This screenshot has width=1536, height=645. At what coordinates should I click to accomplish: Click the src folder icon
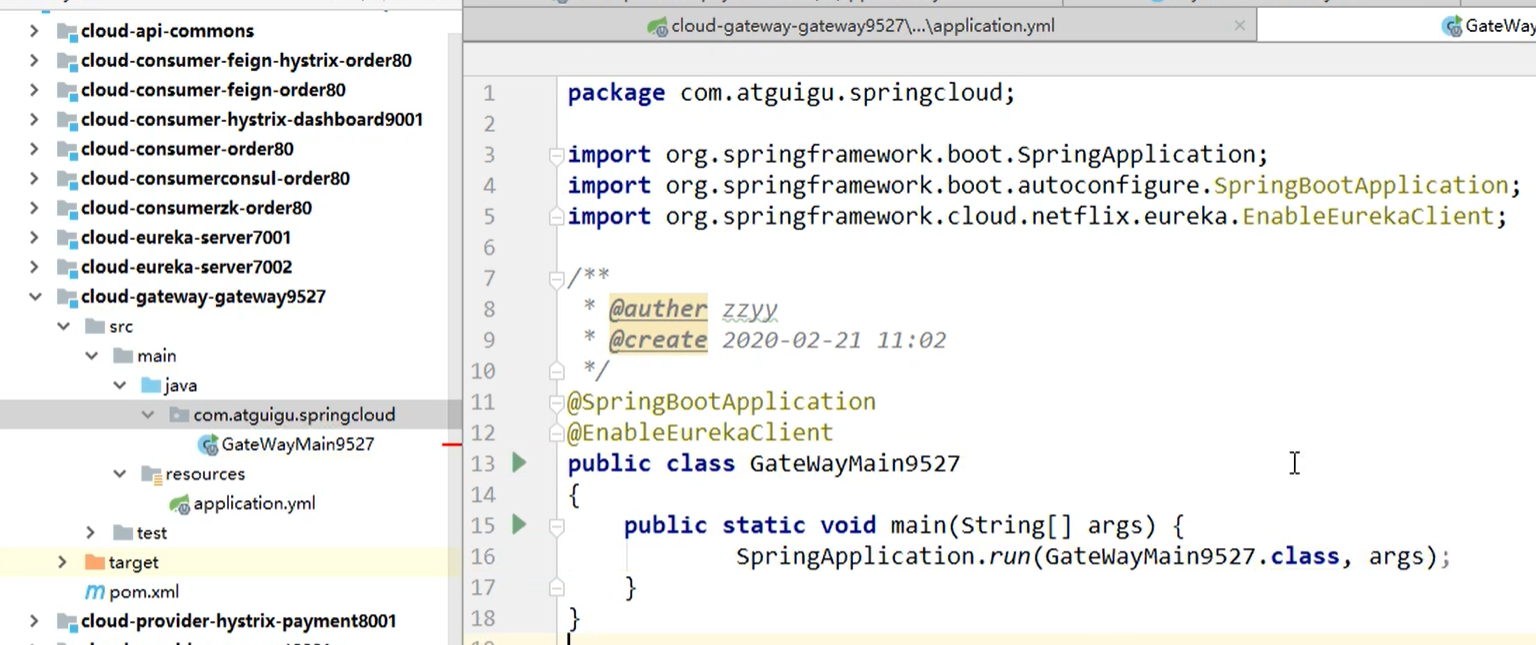(94, 326)
